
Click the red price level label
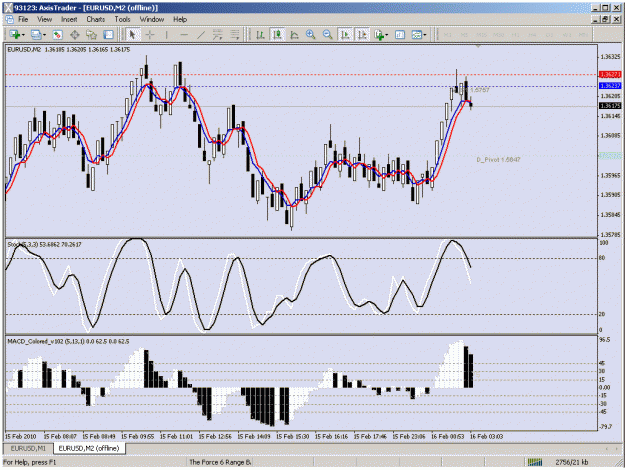610,75
